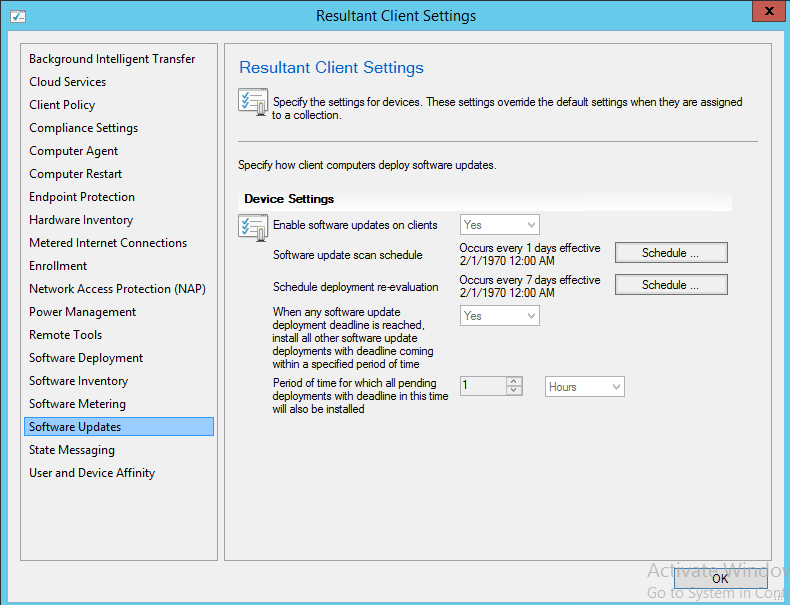Screen dimensions: 790x605
Task: Decrease the period of time value
Action: tap(514, 391)
